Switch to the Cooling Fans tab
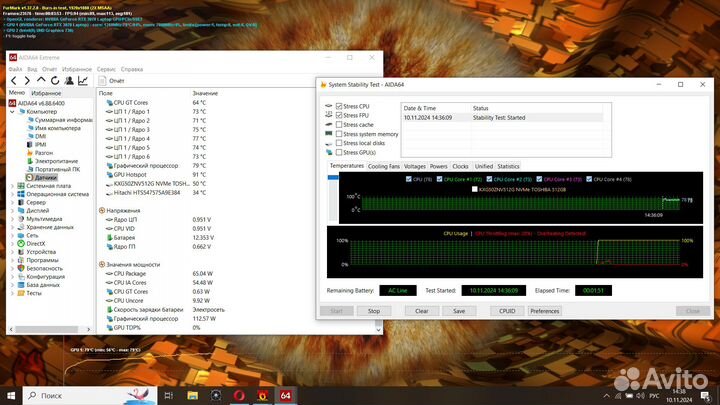 point(383,166)
